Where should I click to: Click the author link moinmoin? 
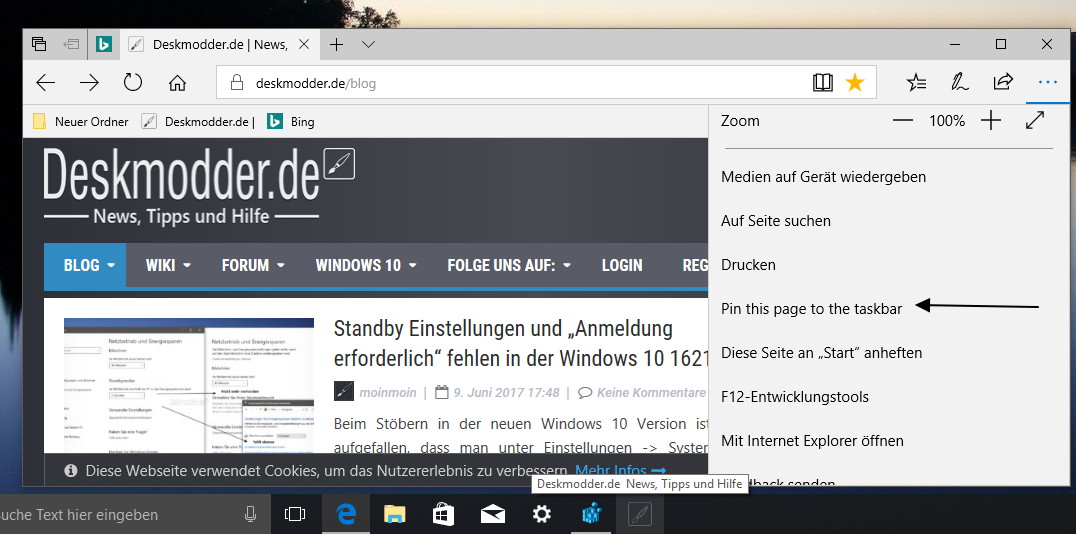click(x=386, y=393)
